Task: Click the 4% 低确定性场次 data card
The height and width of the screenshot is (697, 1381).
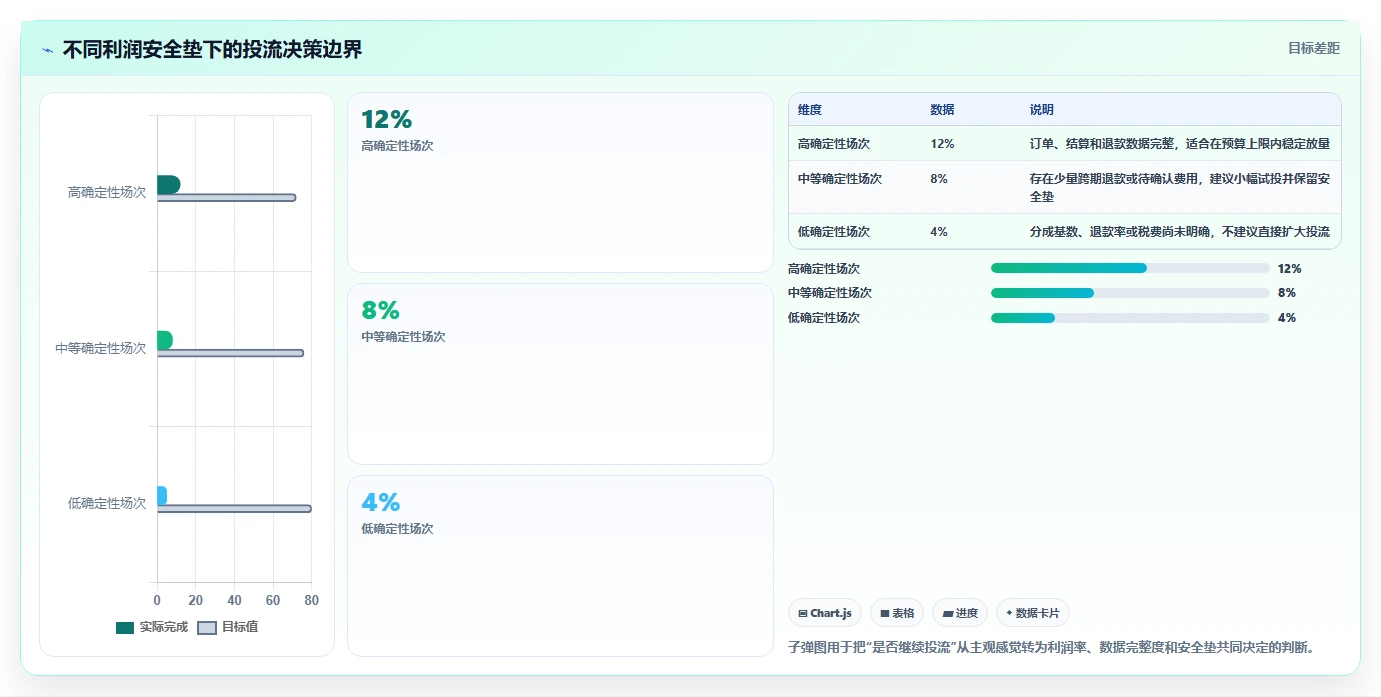Action: coord(560,566)
